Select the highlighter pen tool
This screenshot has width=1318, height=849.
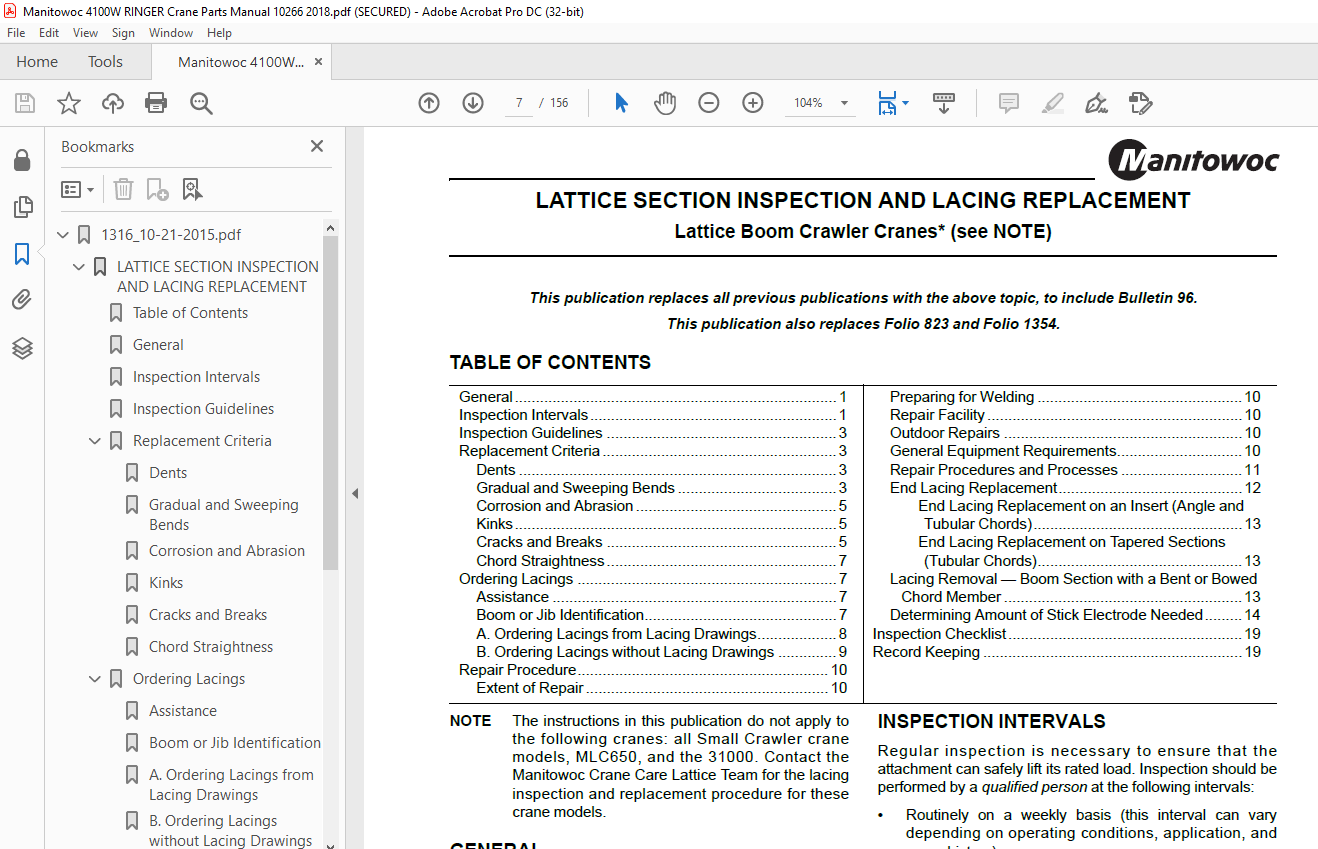(x=1052, y=103)
